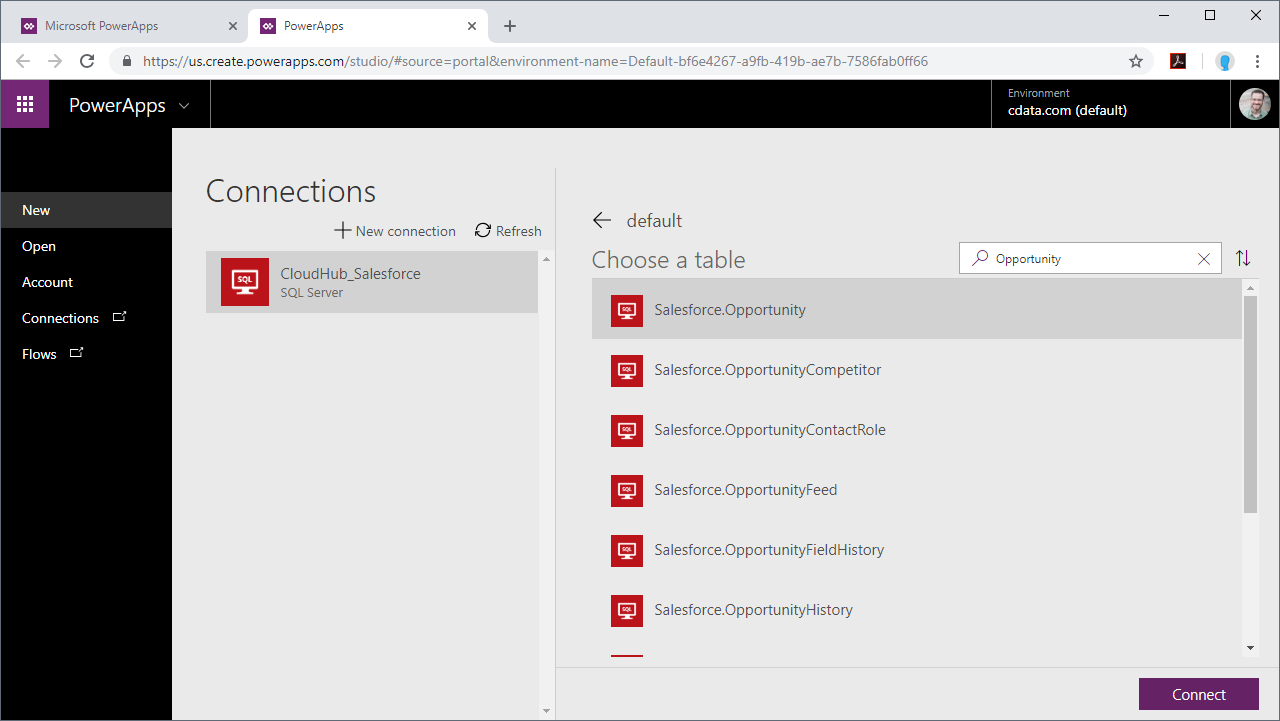Add a New connection
This screenshot has width=1280, height=721.
pos(395,231)
